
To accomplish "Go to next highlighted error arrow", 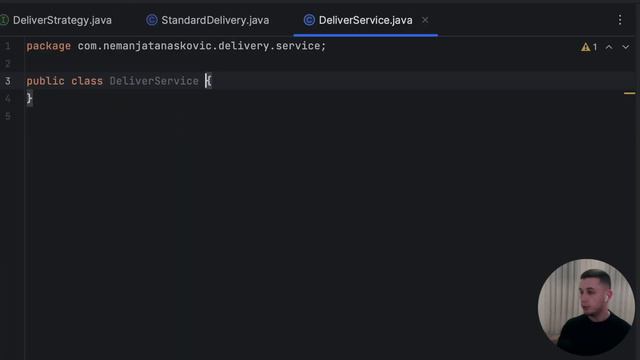I will [625, 47].
